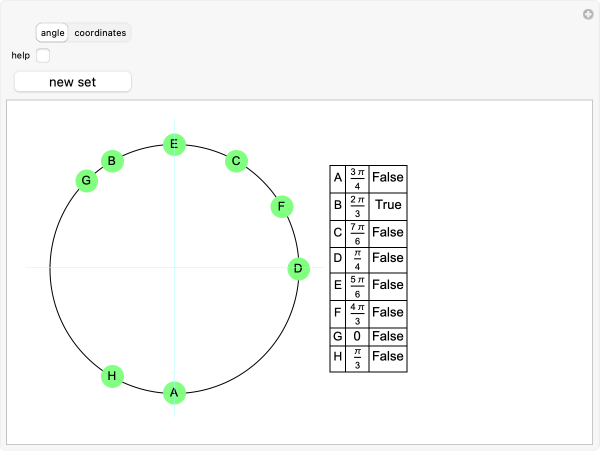Image resolution: width=600 pixels, height=452 pixels.
Task: Switch to the angle mode
Action: (x=52, y=33)
